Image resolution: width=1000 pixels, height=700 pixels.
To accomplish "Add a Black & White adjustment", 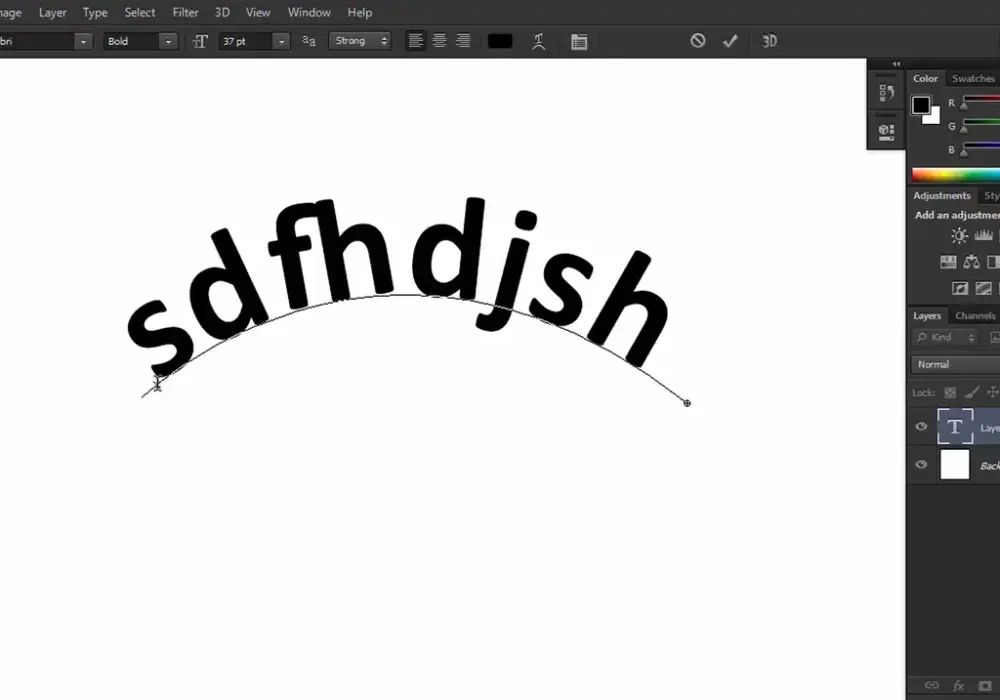I will click(993, 262).
